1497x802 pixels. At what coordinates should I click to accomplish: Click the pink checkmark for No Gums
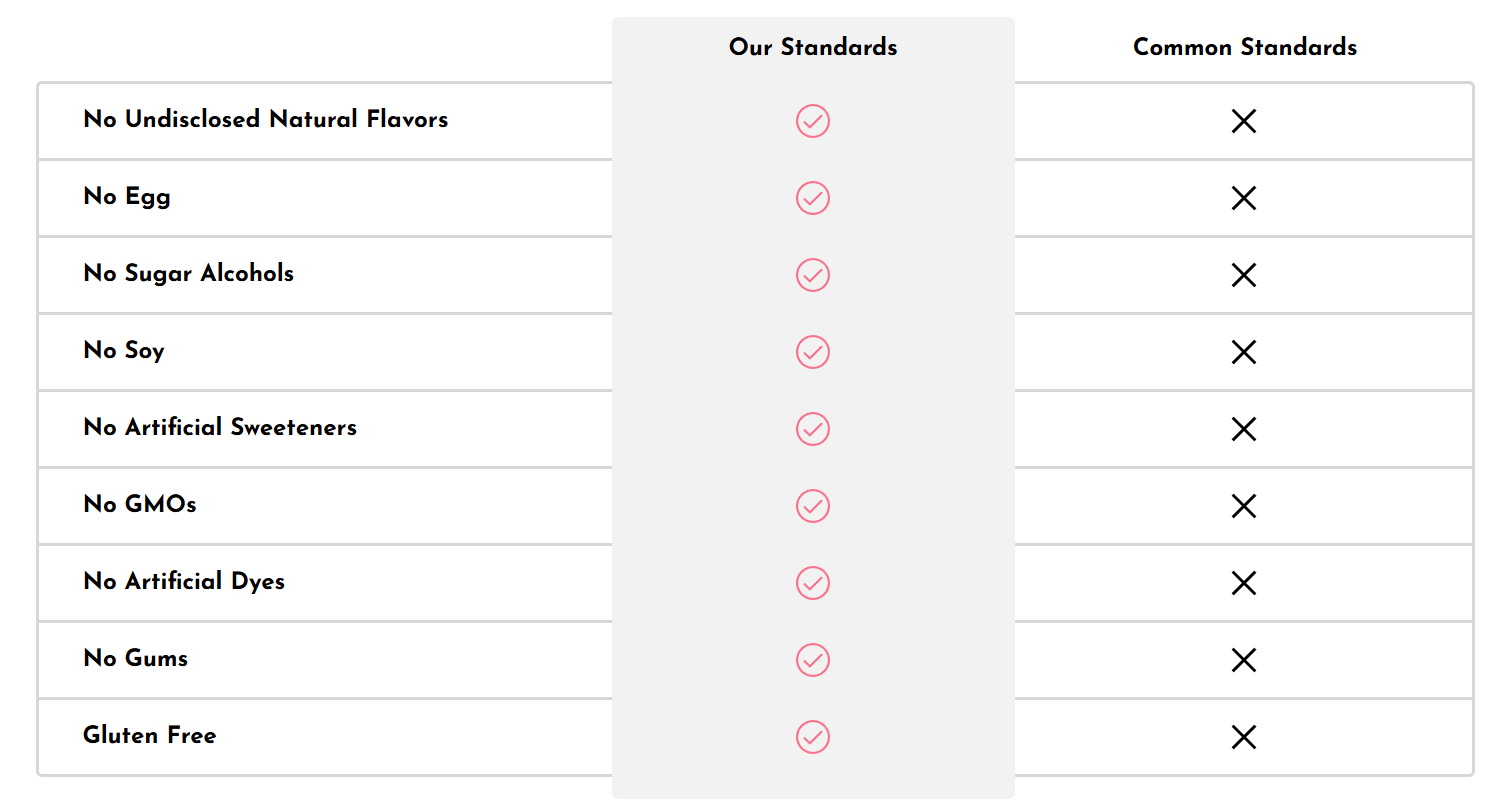click(x=813, y=660)
